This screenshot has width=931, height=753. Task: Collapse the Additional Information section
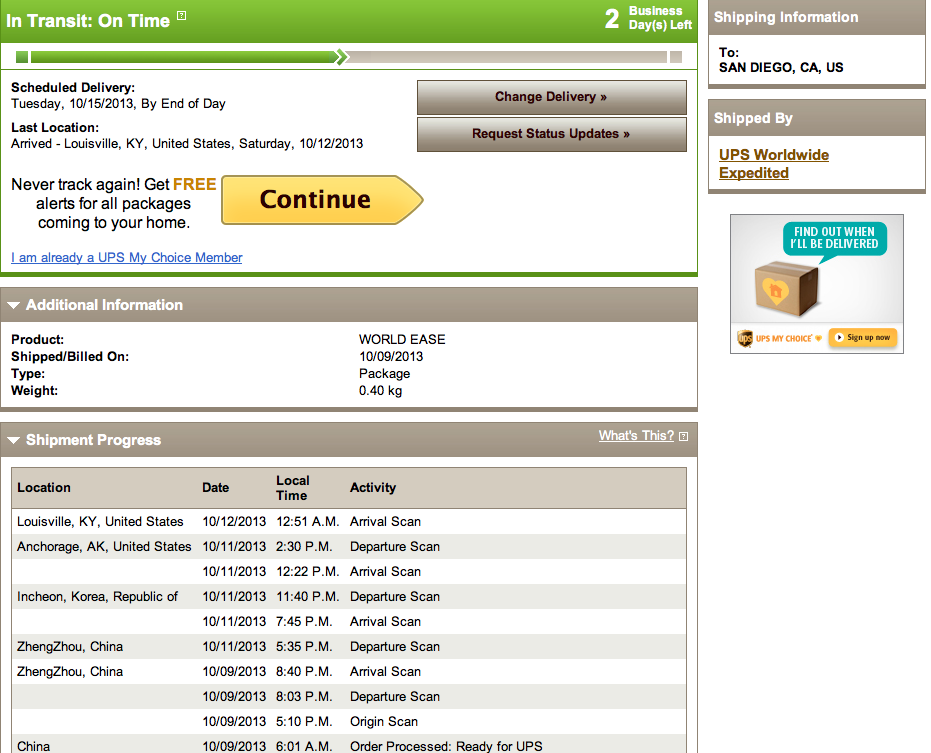tap(14, 305)
